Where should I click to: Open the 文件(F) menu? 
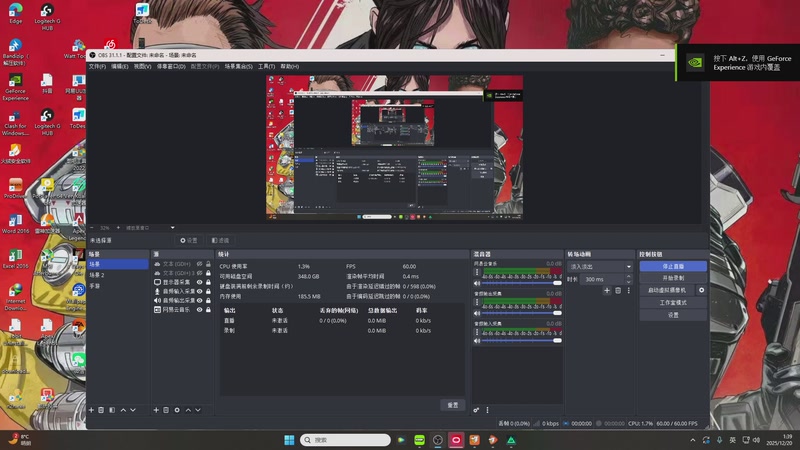pos(97,66)
